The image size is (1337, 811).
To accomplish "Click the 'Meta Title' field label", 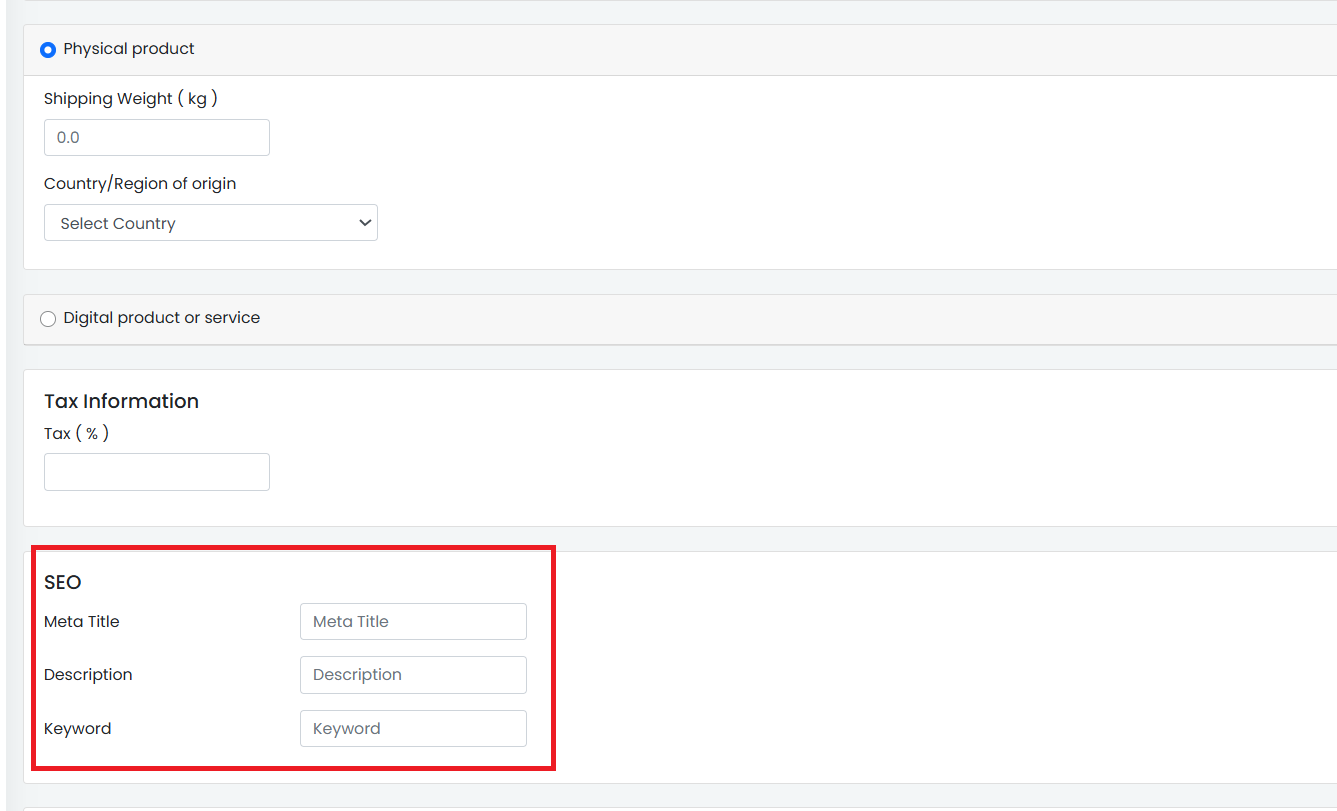I will tap(82, 621).
